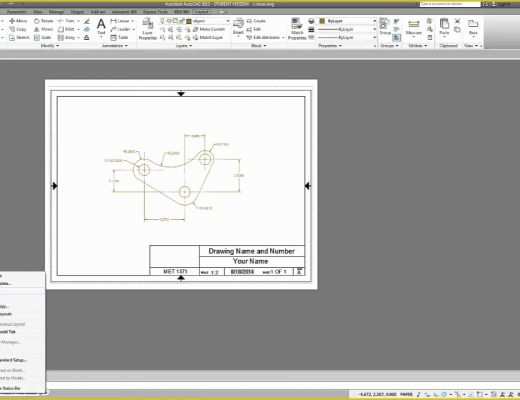Click Create block button

(256, 21)
